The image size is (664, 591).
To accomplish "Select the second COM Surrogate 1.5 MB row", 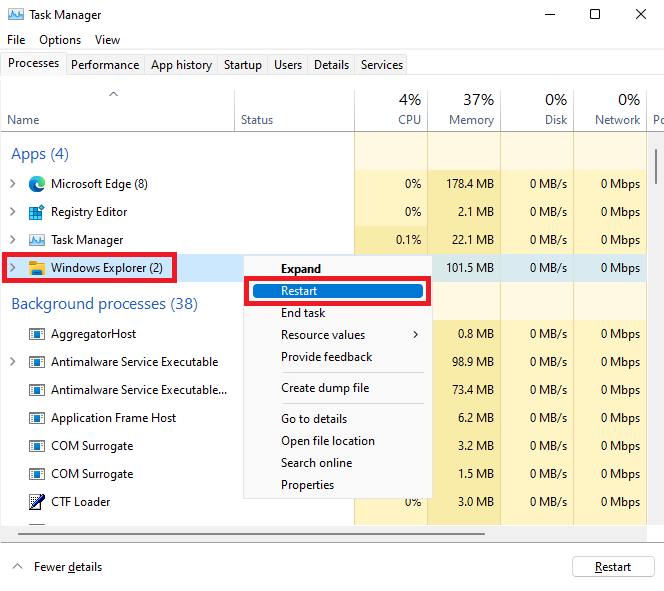I will (324, 474).
